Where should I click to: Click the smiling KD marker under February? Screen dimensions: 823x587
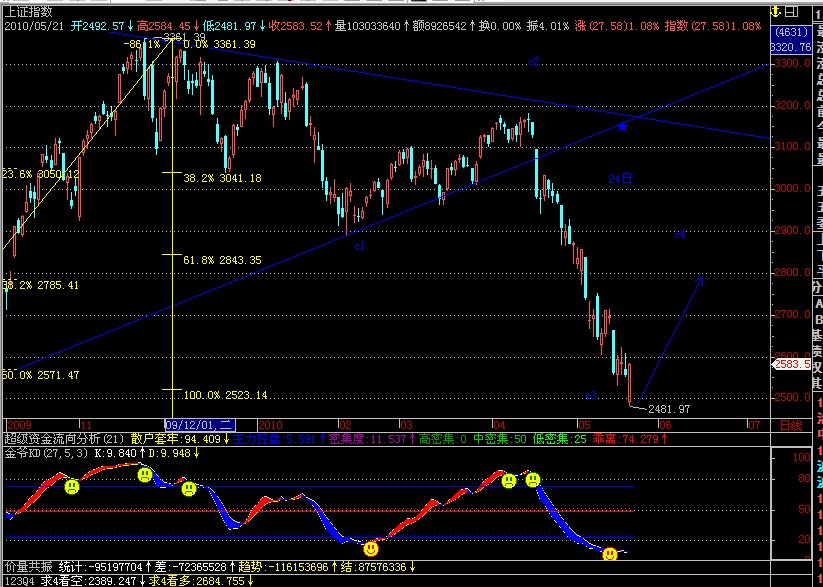pyautogui.click(x=371, y=549)
